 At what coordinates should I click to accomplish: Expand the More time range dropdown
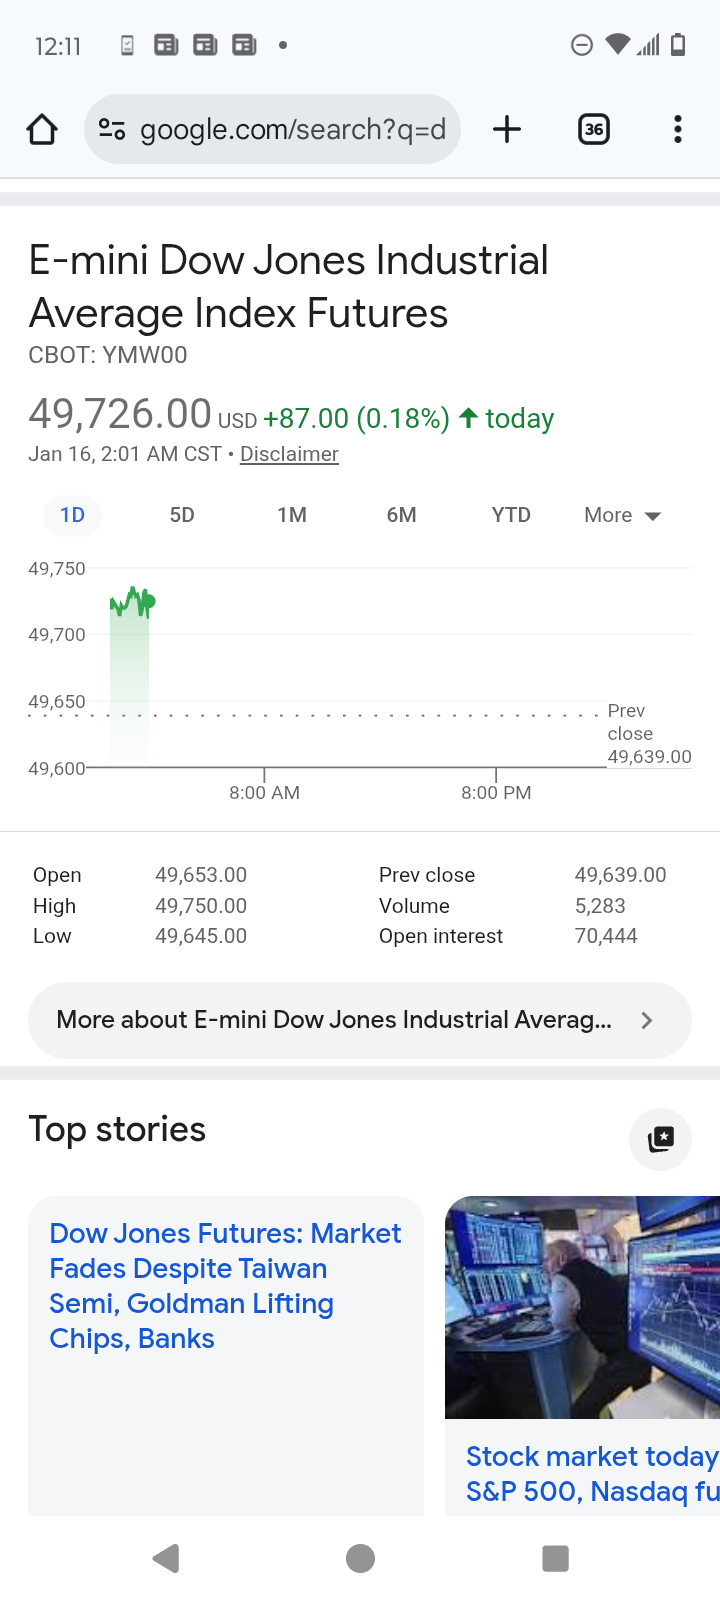tap(622, 515)
